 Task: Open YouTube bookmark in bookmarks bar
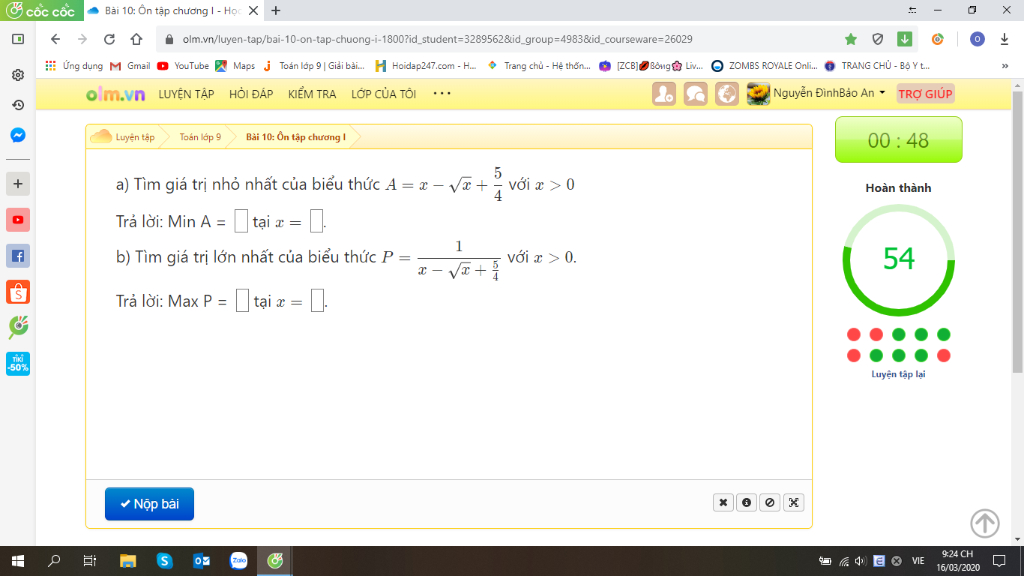point(183,66)
